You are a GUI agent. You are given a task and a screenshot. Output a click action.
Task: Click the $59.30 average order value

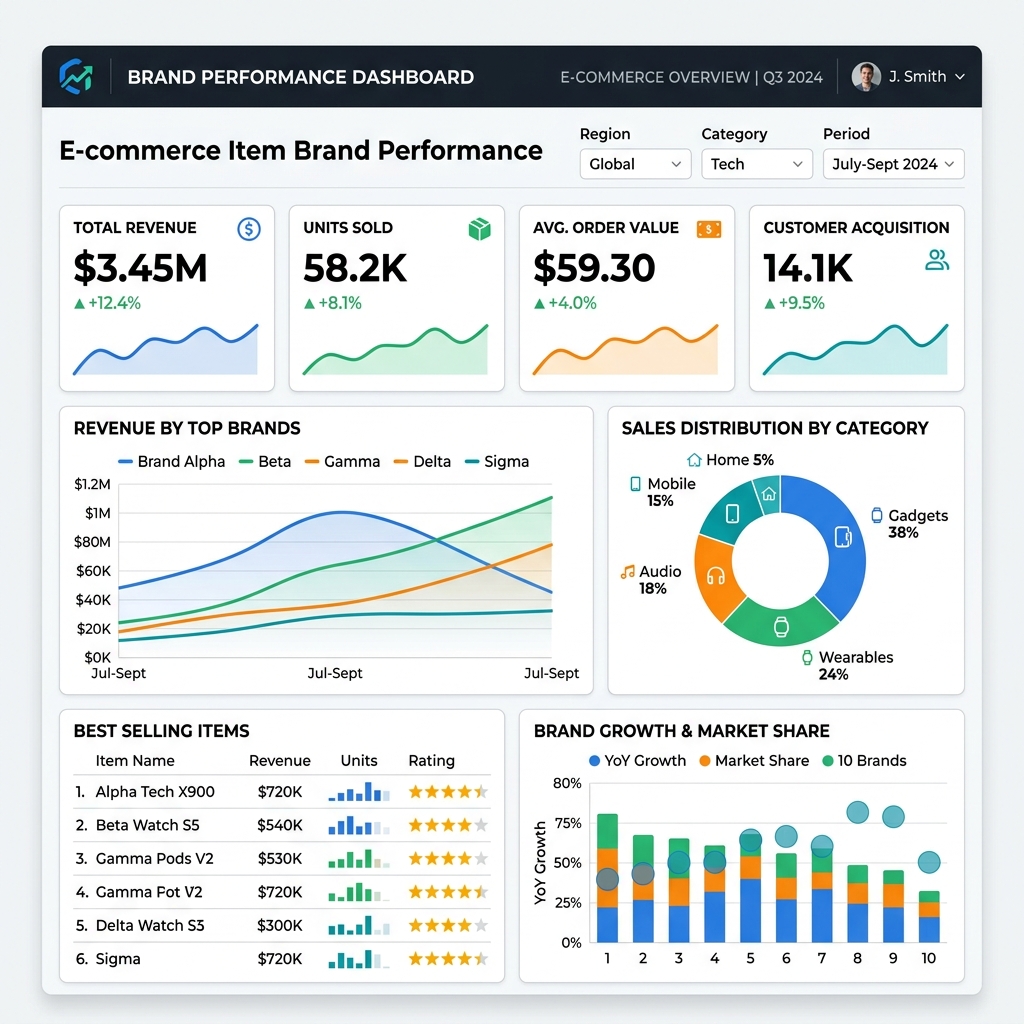point(594,268)
